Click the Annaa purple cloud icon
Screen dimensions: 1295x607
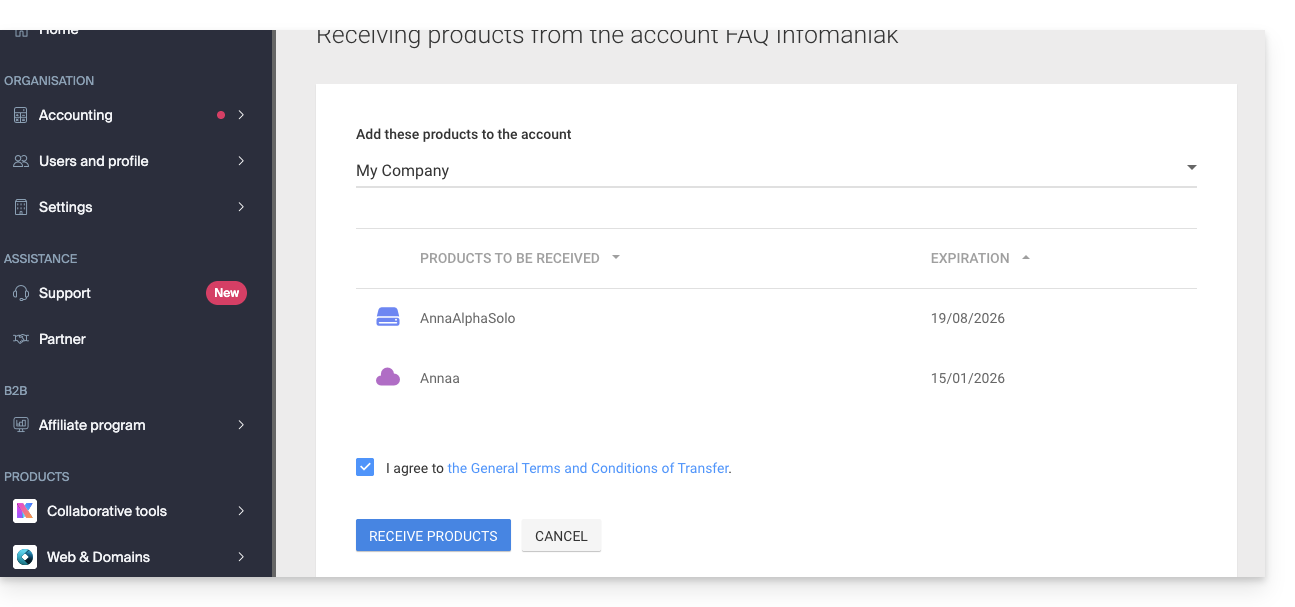(388, 378)
